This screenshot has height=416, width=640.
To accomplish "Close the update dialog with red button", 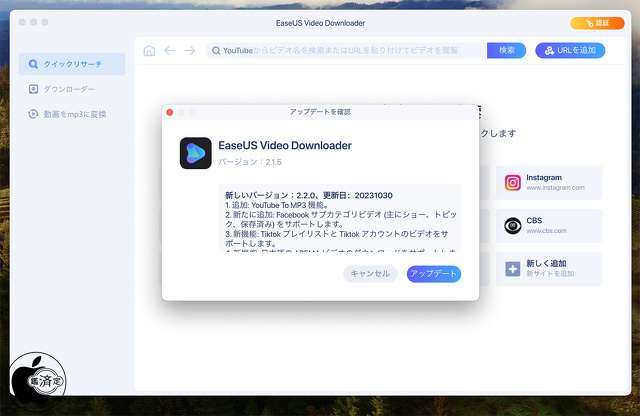I will (170, 112).
